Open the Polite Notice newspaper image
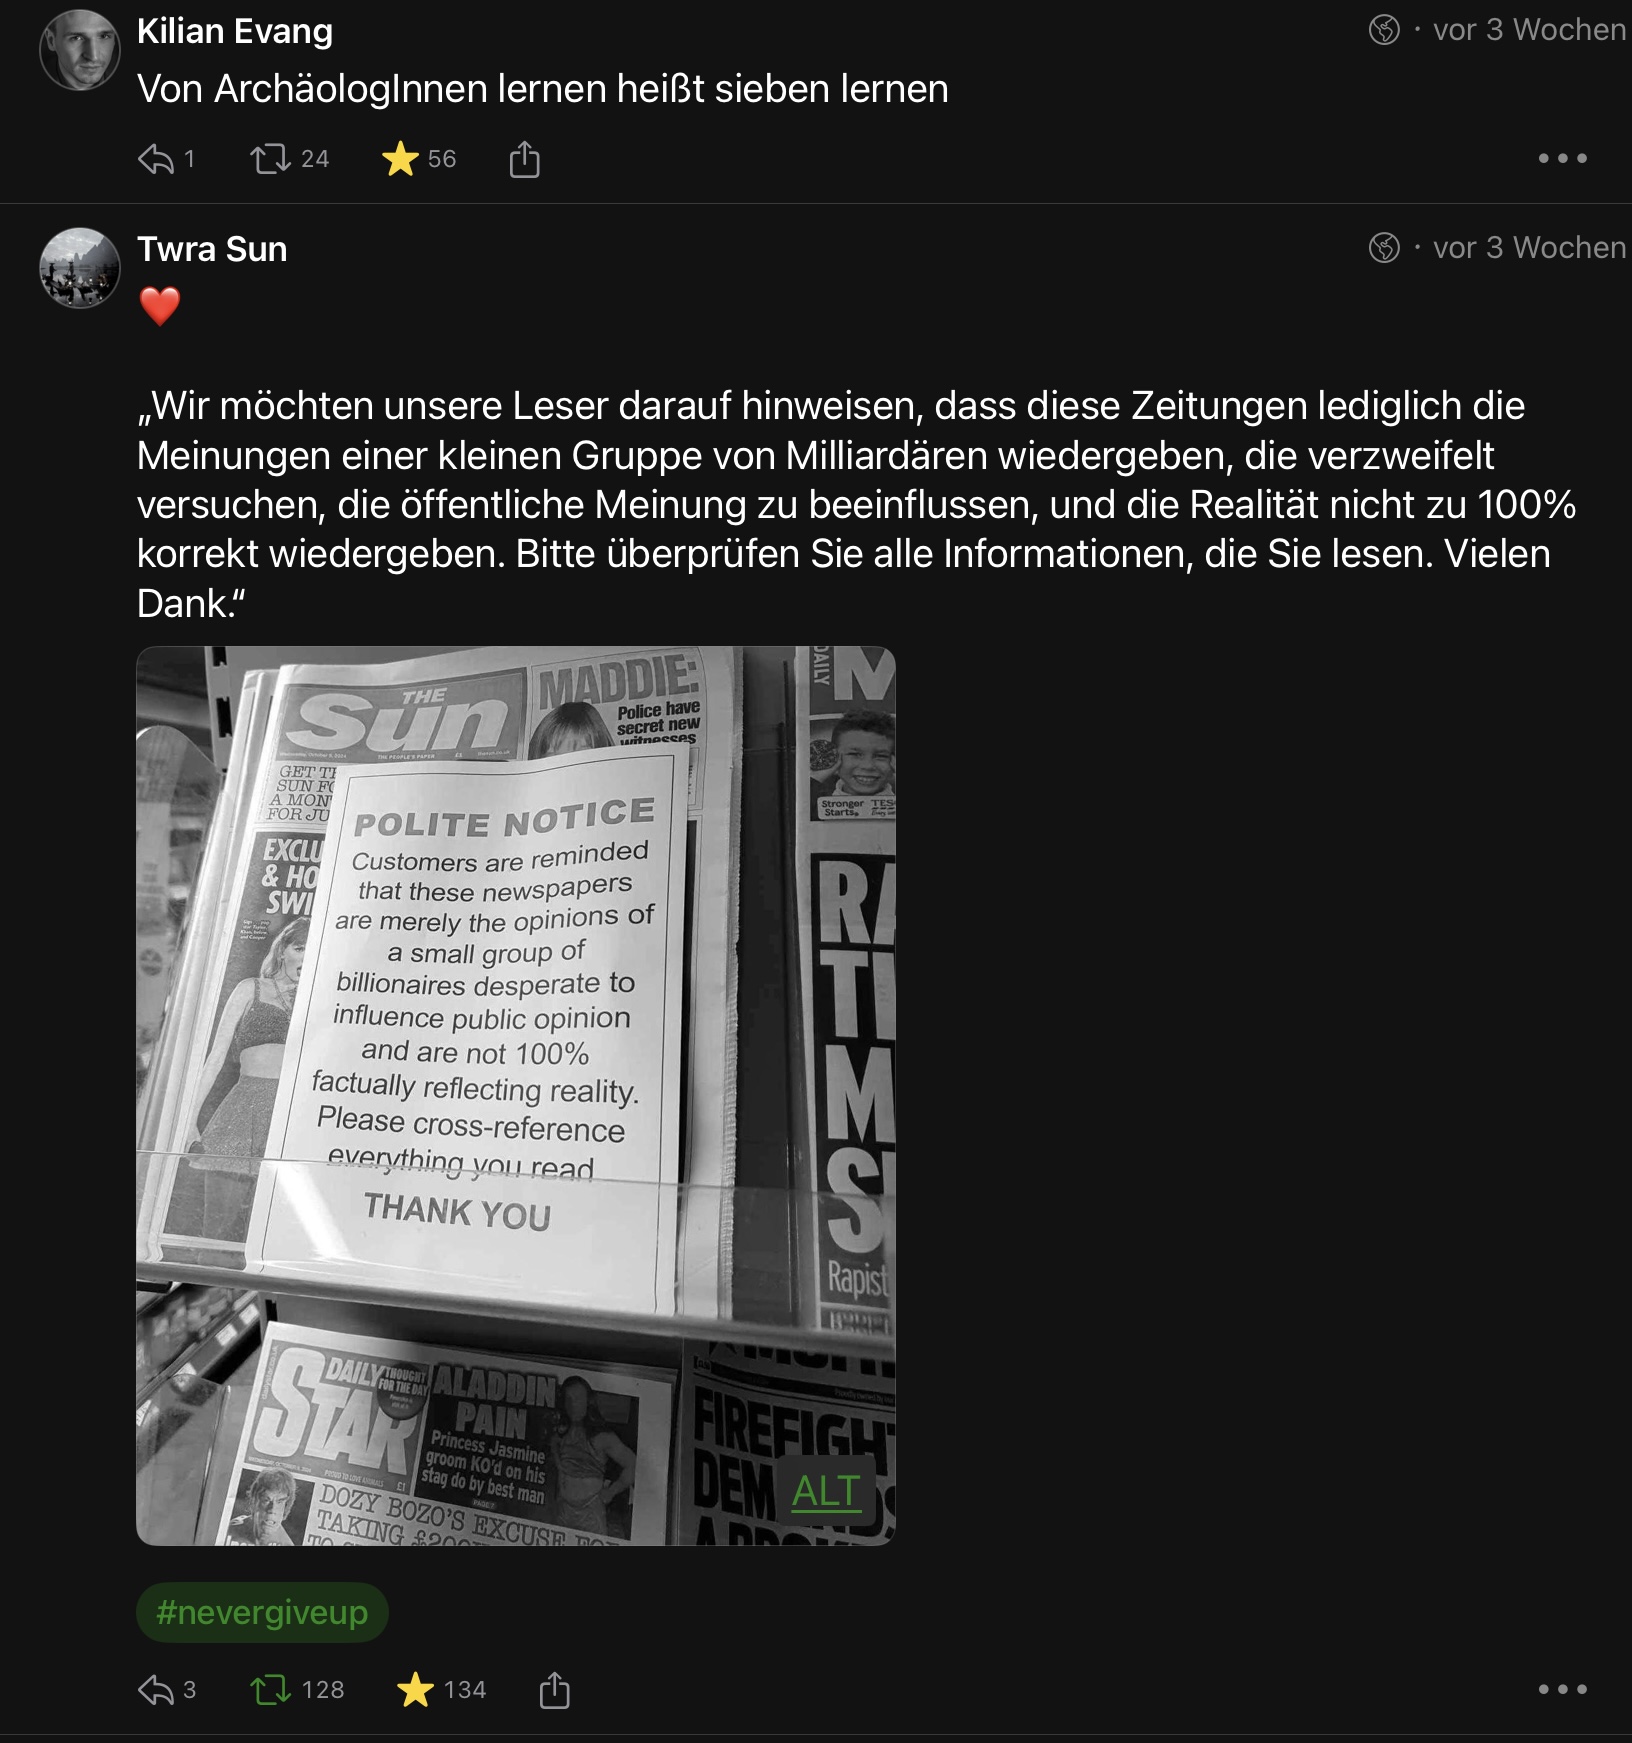The height and width of the screenshot is (1743, 1632). coord(516,1096)
